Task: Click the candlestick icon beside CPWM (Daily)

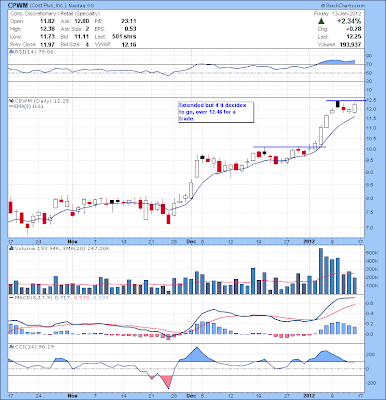Action: (10, 101)
